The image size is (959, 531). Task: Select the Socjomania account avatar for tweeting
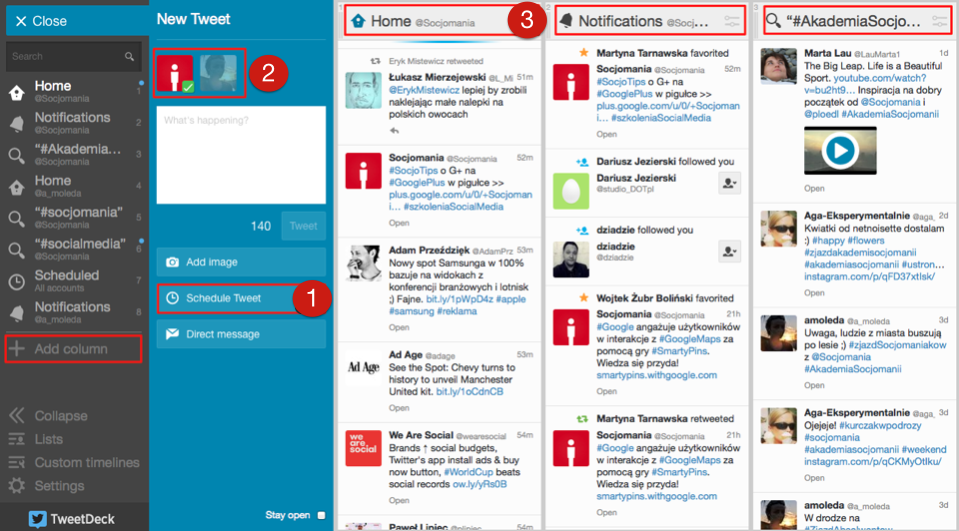pyautogui.click(x=175, y=73)
